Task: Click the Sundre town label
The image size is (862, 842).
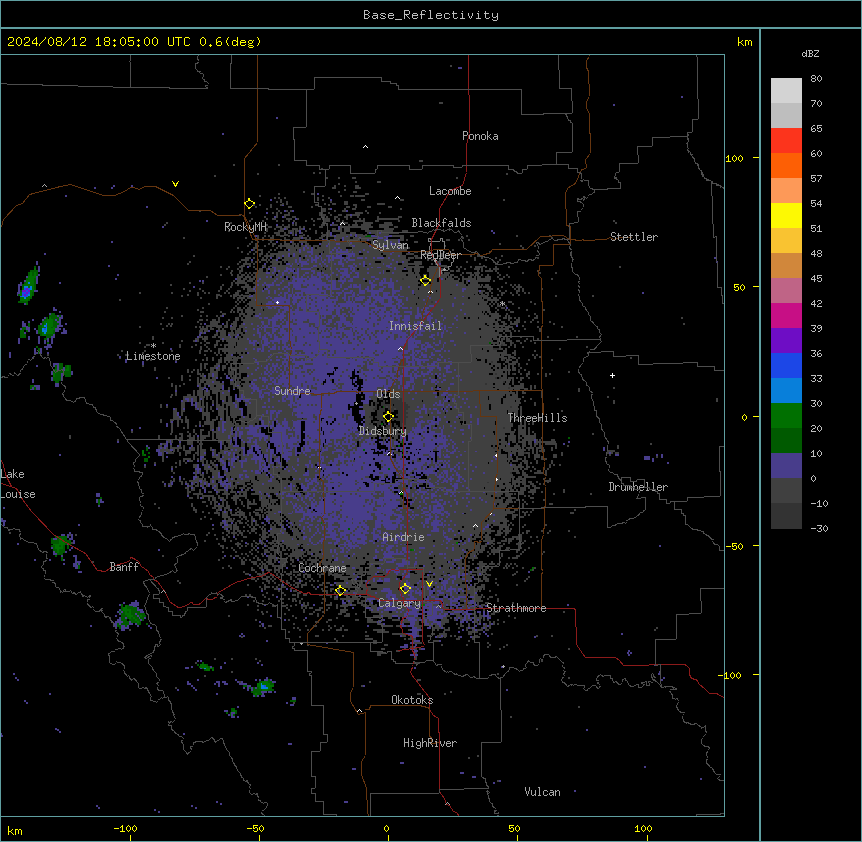Action: 292,391
